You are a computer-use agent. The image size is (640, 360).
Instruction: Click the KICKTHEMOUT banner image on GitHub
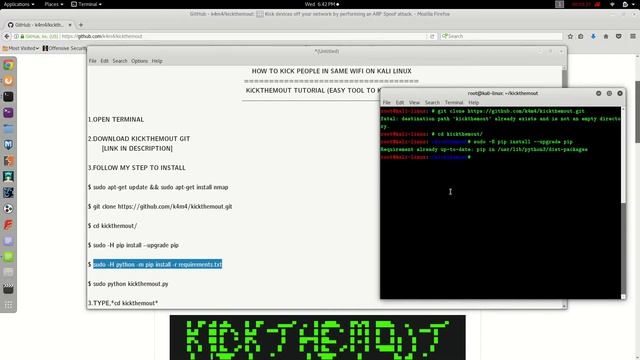pyautogui.click(x=318, y=338)
